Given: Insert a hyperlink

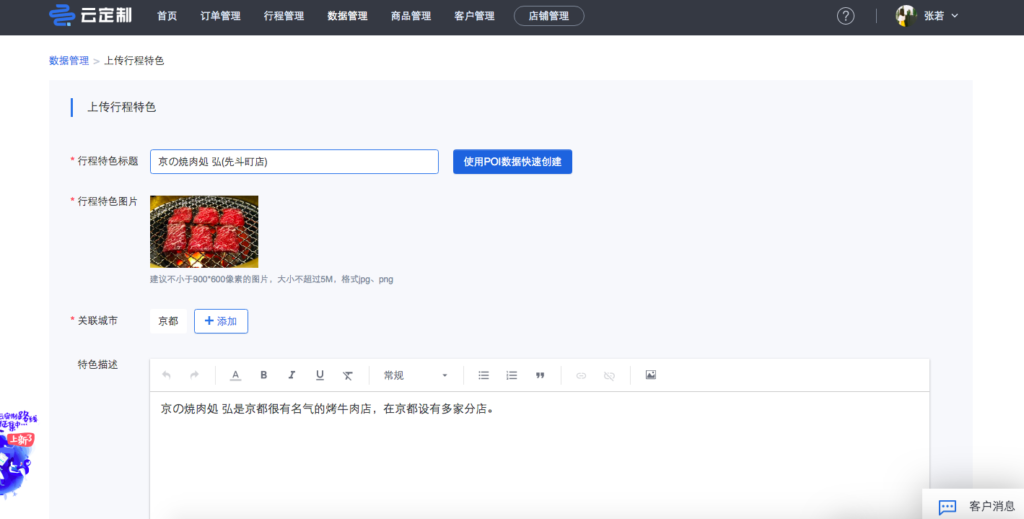Looking at the screenshot, I should pos(581,375).
